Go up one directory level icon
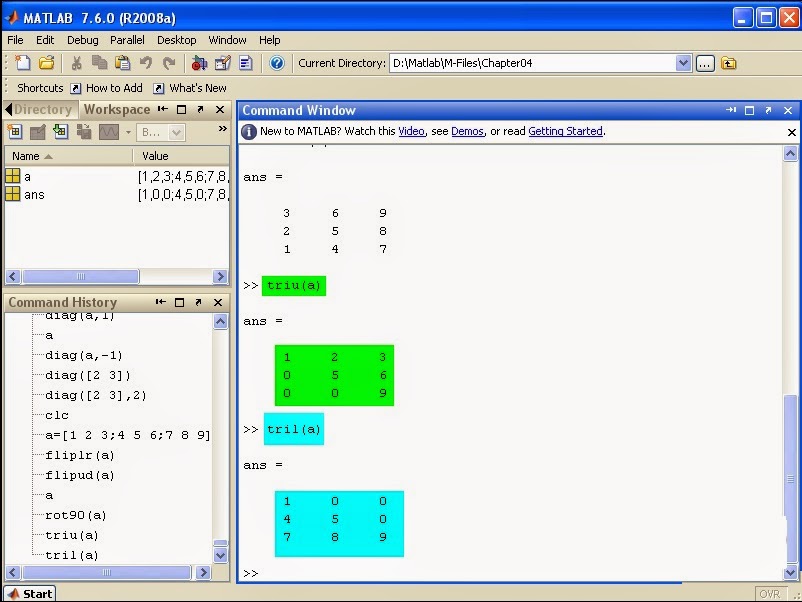 728,63
